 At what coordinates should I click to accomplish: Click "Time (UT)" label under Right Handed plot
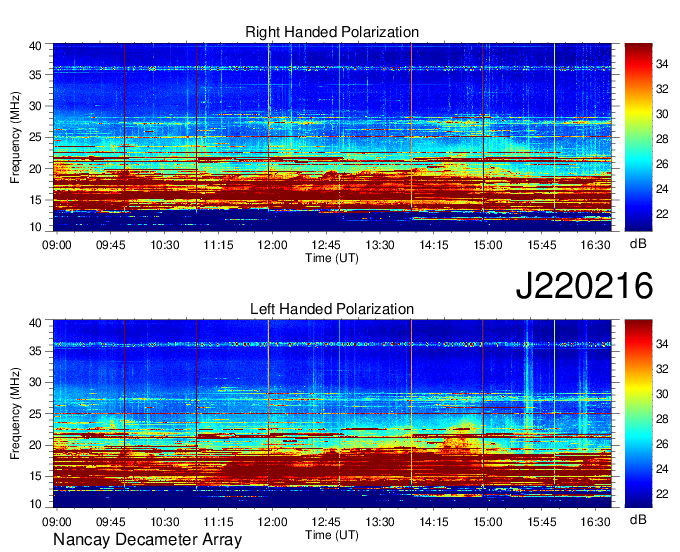332,258
